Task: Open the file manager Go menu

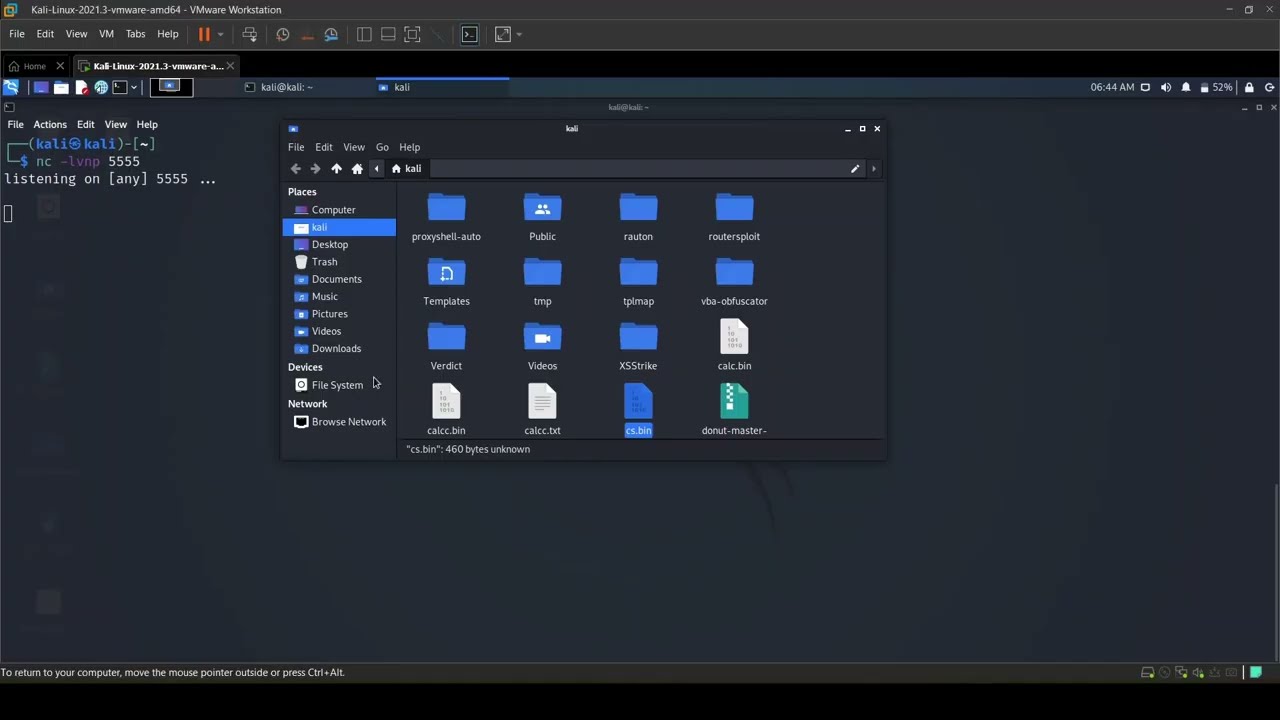Action: pyautogui.click(x=382, y=147)
